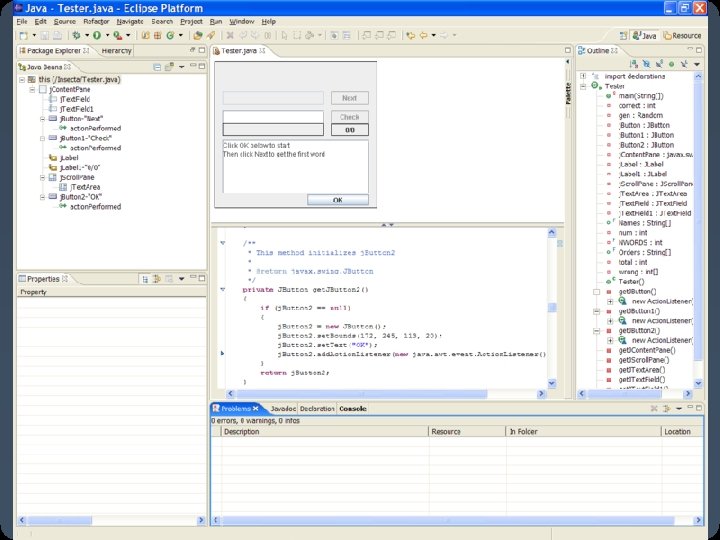Screen dimensions: 720x540
Task: Click the Run button in the toolbar
Action: (x=96, y=35)
